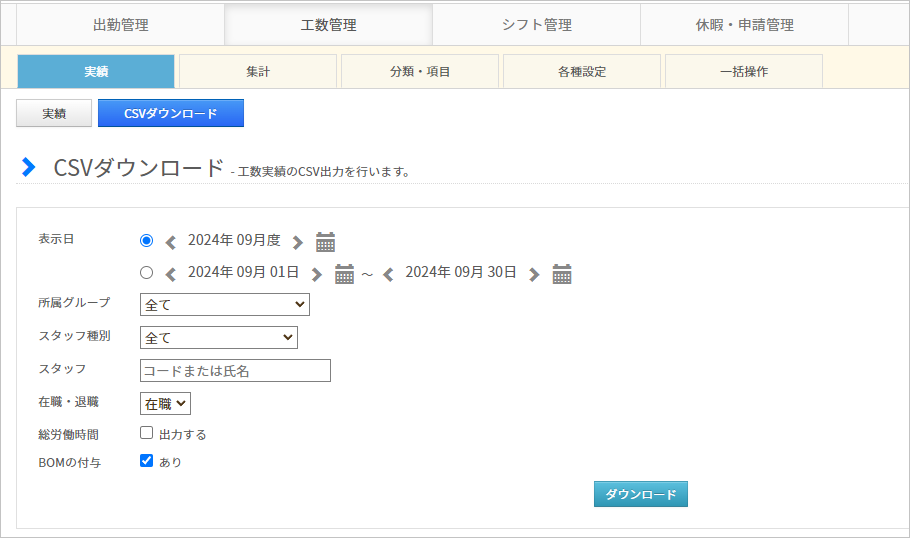Uncheck BOMの付与 あり checkbox

tap(146, 460)
